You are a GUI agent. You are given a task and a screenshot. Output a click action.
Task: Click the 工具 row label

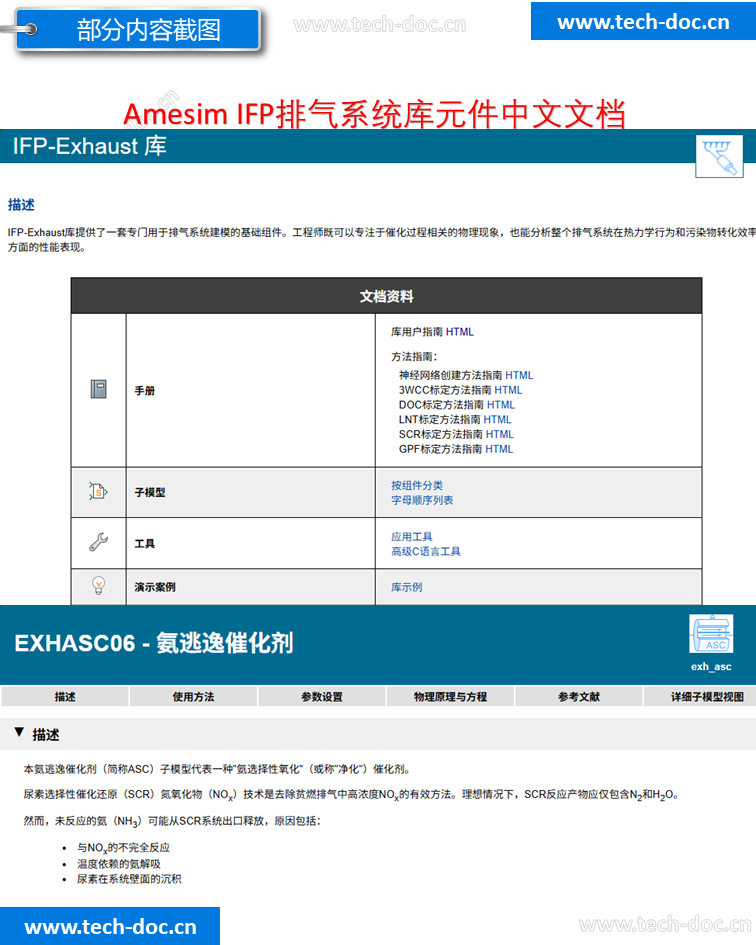click(145, 544)
